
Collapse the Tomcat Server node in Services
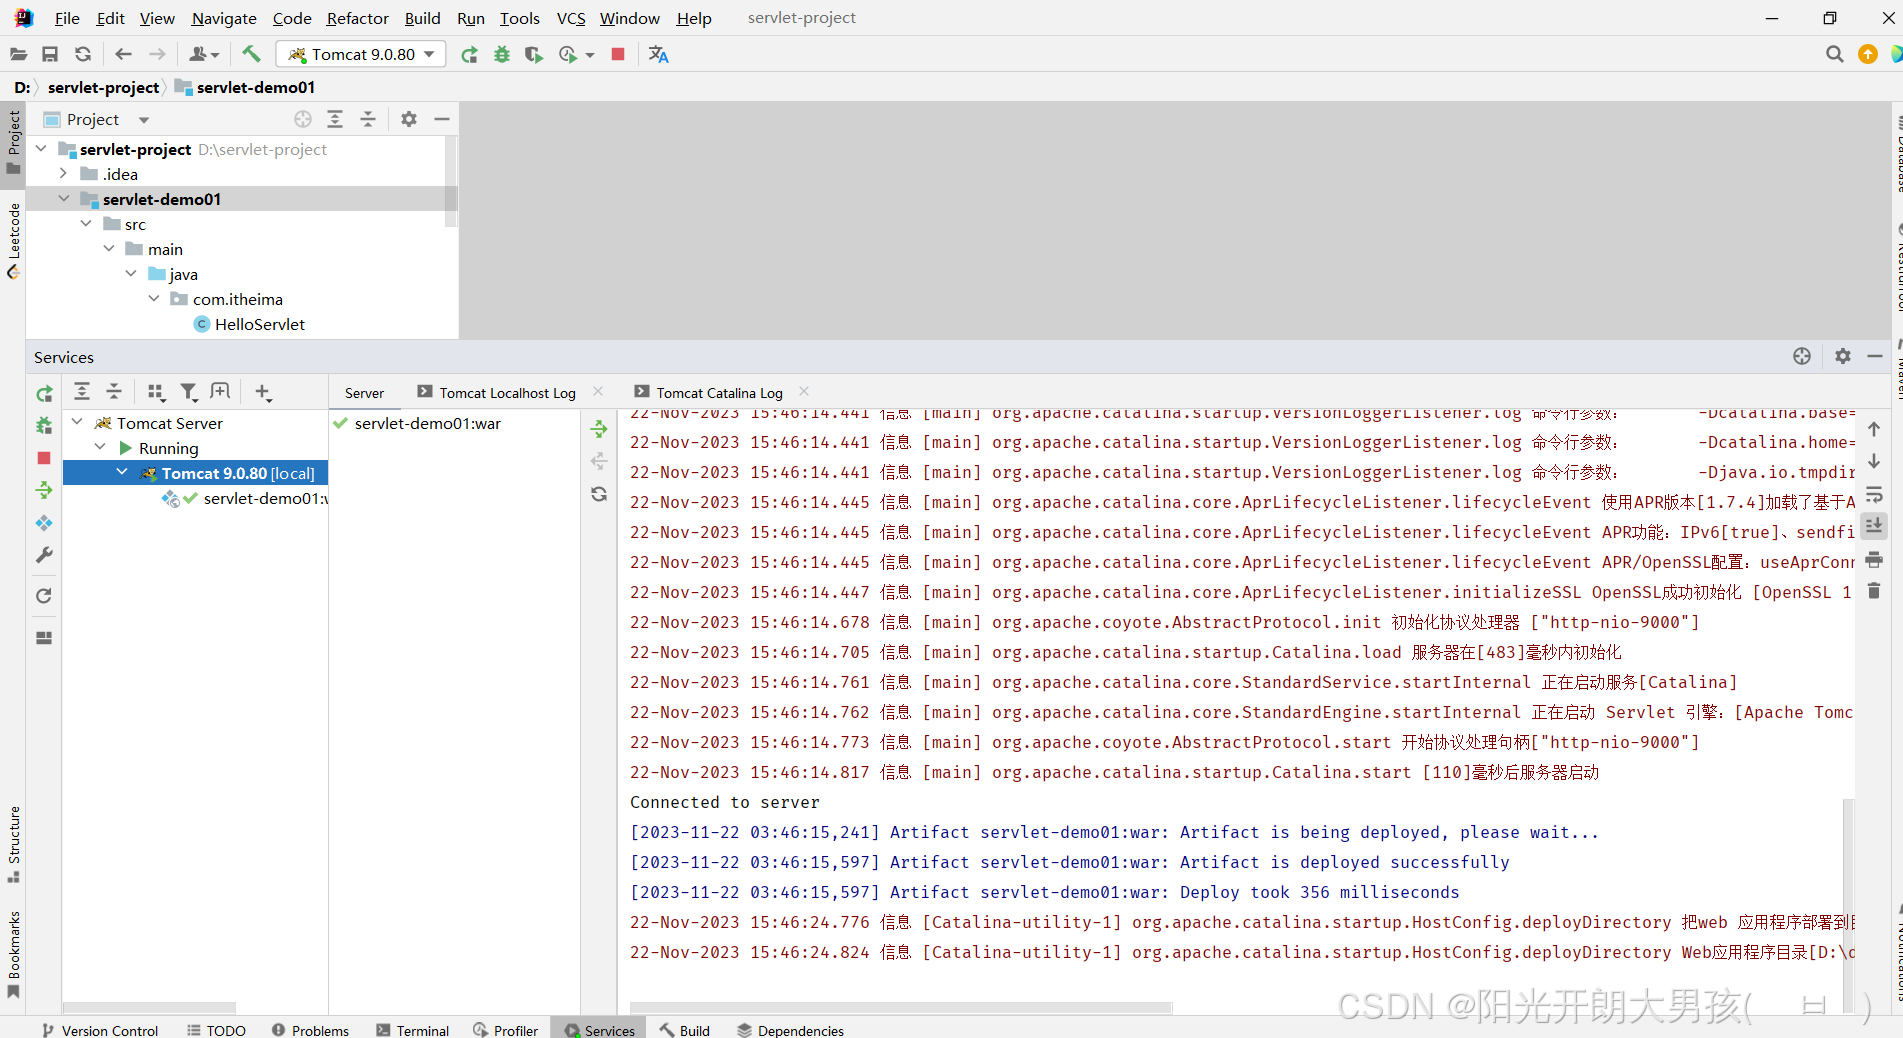(77, 423)
